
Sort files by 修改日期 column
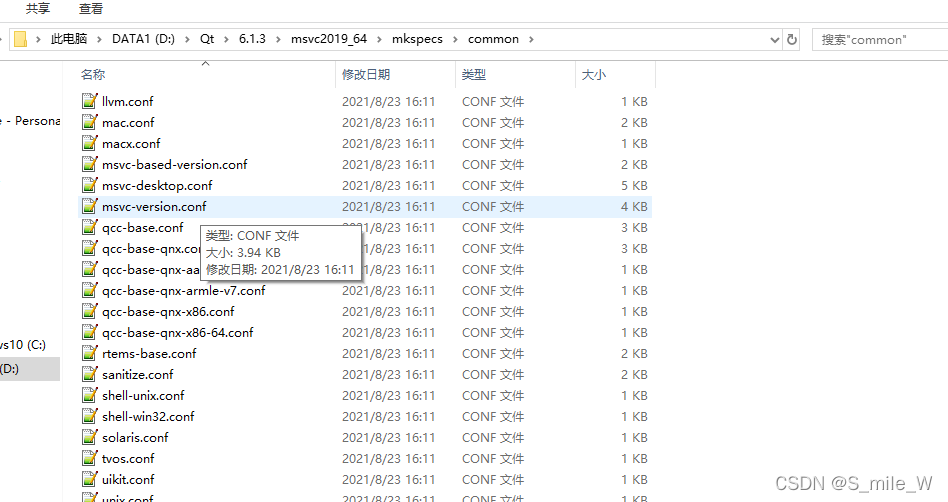[x=366, y=74]
